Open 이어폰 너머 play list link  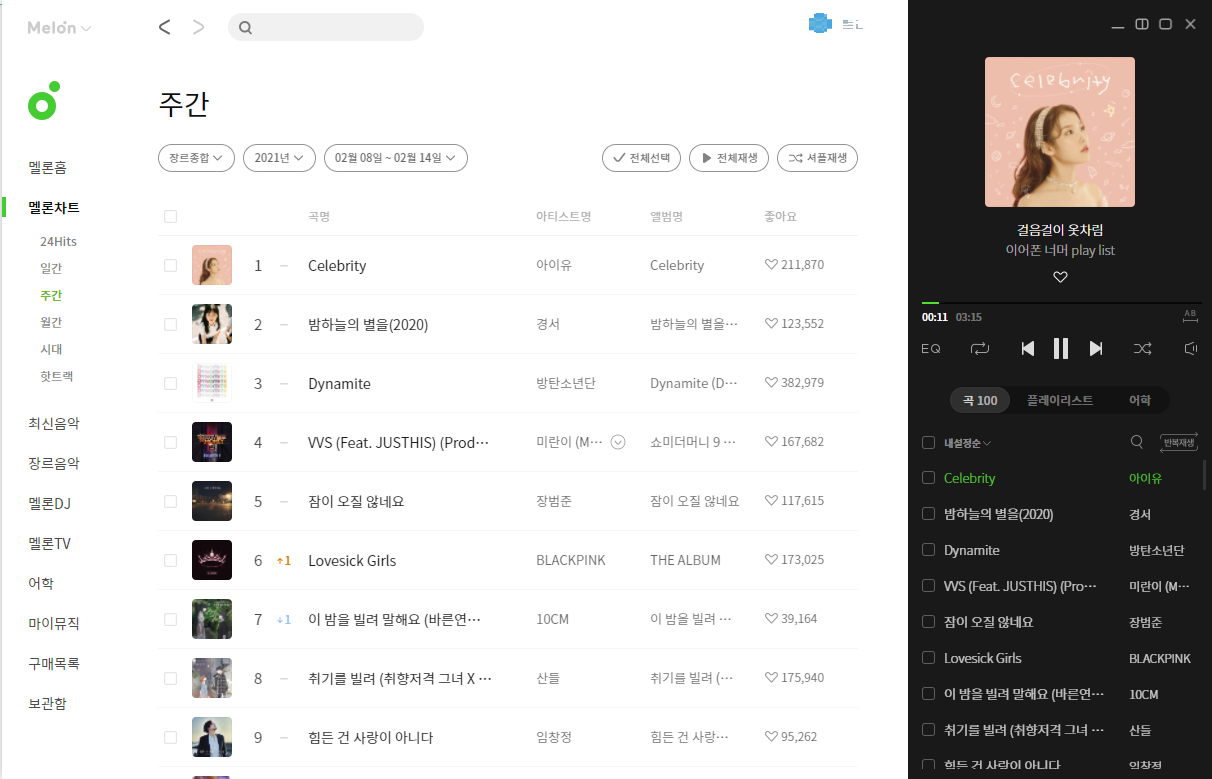coord(1060,250)
